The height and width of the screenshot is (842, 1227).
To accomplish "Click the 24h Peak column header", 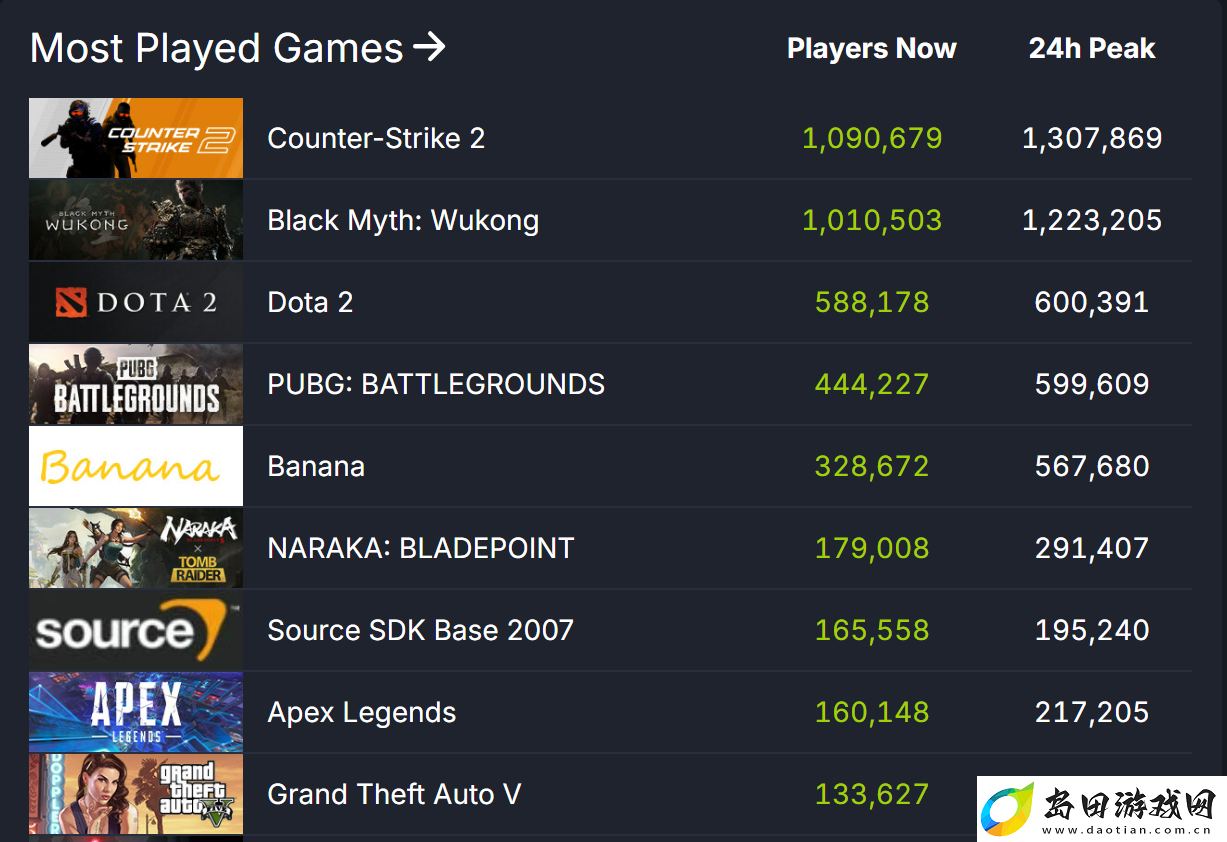I will click(x=1092, y=48).
